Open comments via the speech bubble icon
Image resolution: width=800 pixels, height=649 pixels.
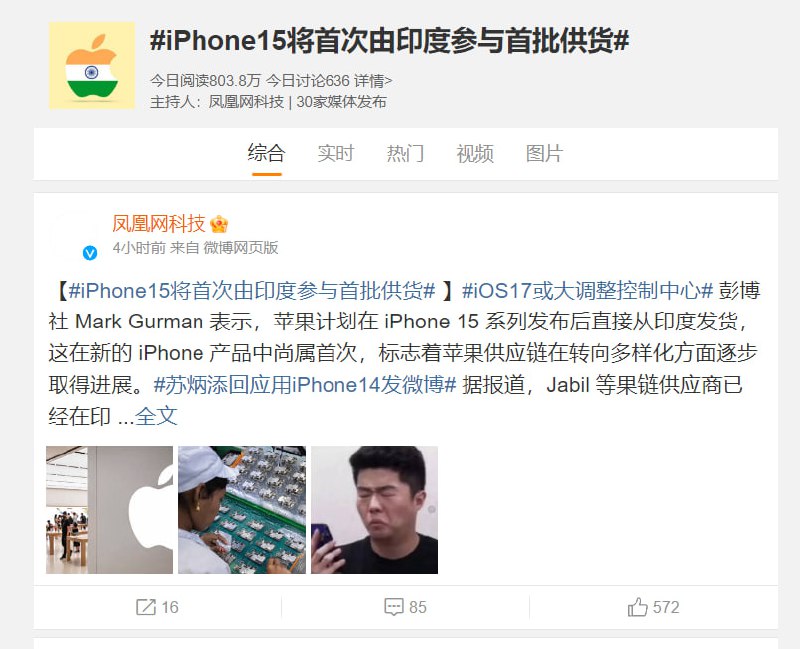393,607
